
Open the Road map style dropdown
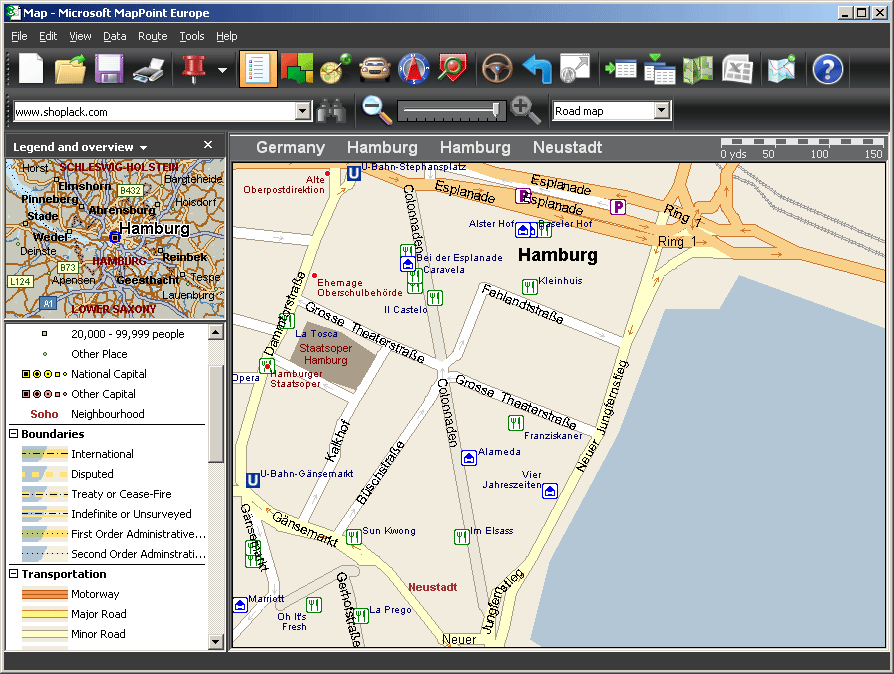pyautogui.click(x=661, y=110)
